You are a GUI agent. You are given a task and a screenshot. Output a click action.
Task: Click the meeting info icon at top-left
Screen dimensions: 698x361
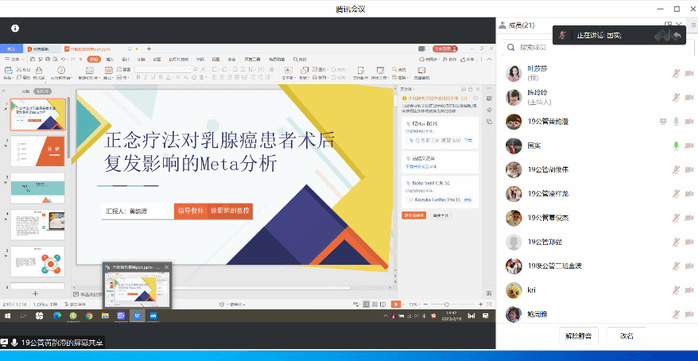[x=15, y=28]
